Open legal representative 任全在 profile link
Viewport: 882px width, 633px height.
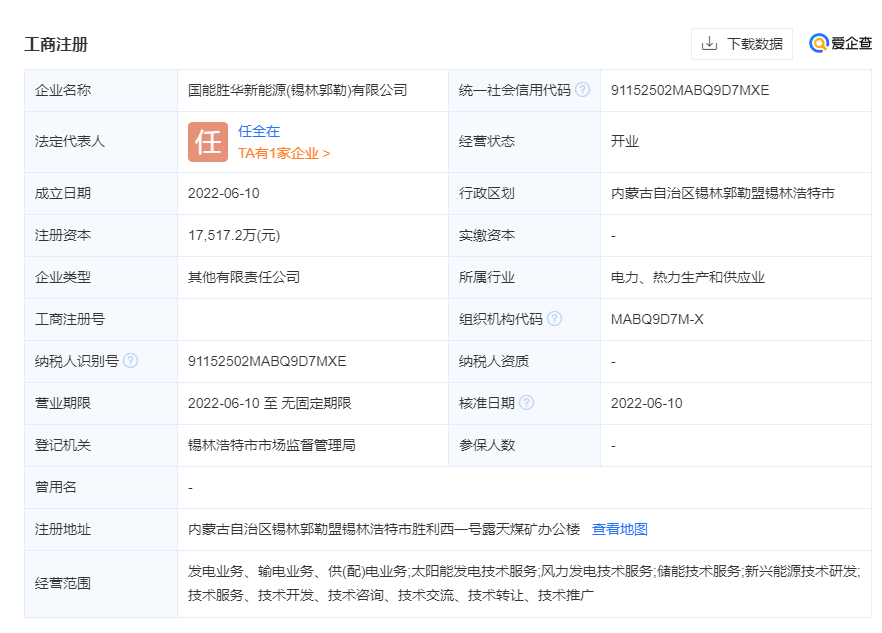(259, 131)
